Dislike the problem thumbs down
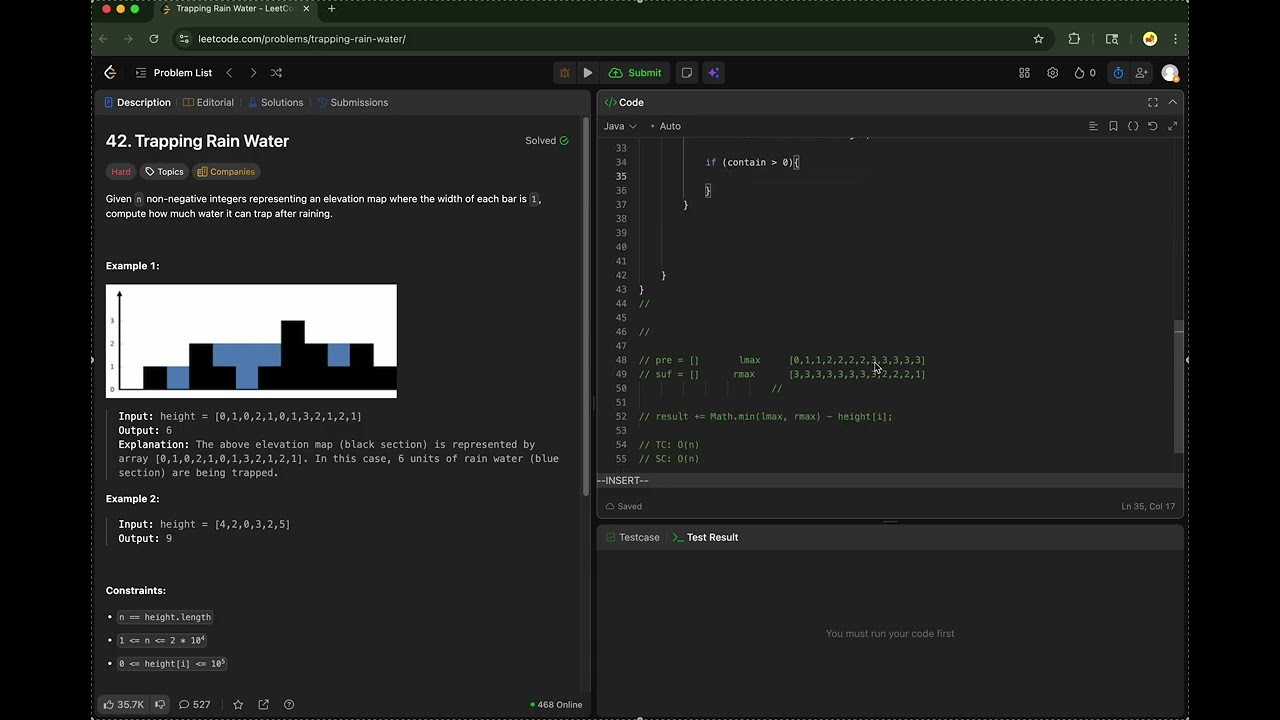The image size is (1280, 720). pos(160,704)
